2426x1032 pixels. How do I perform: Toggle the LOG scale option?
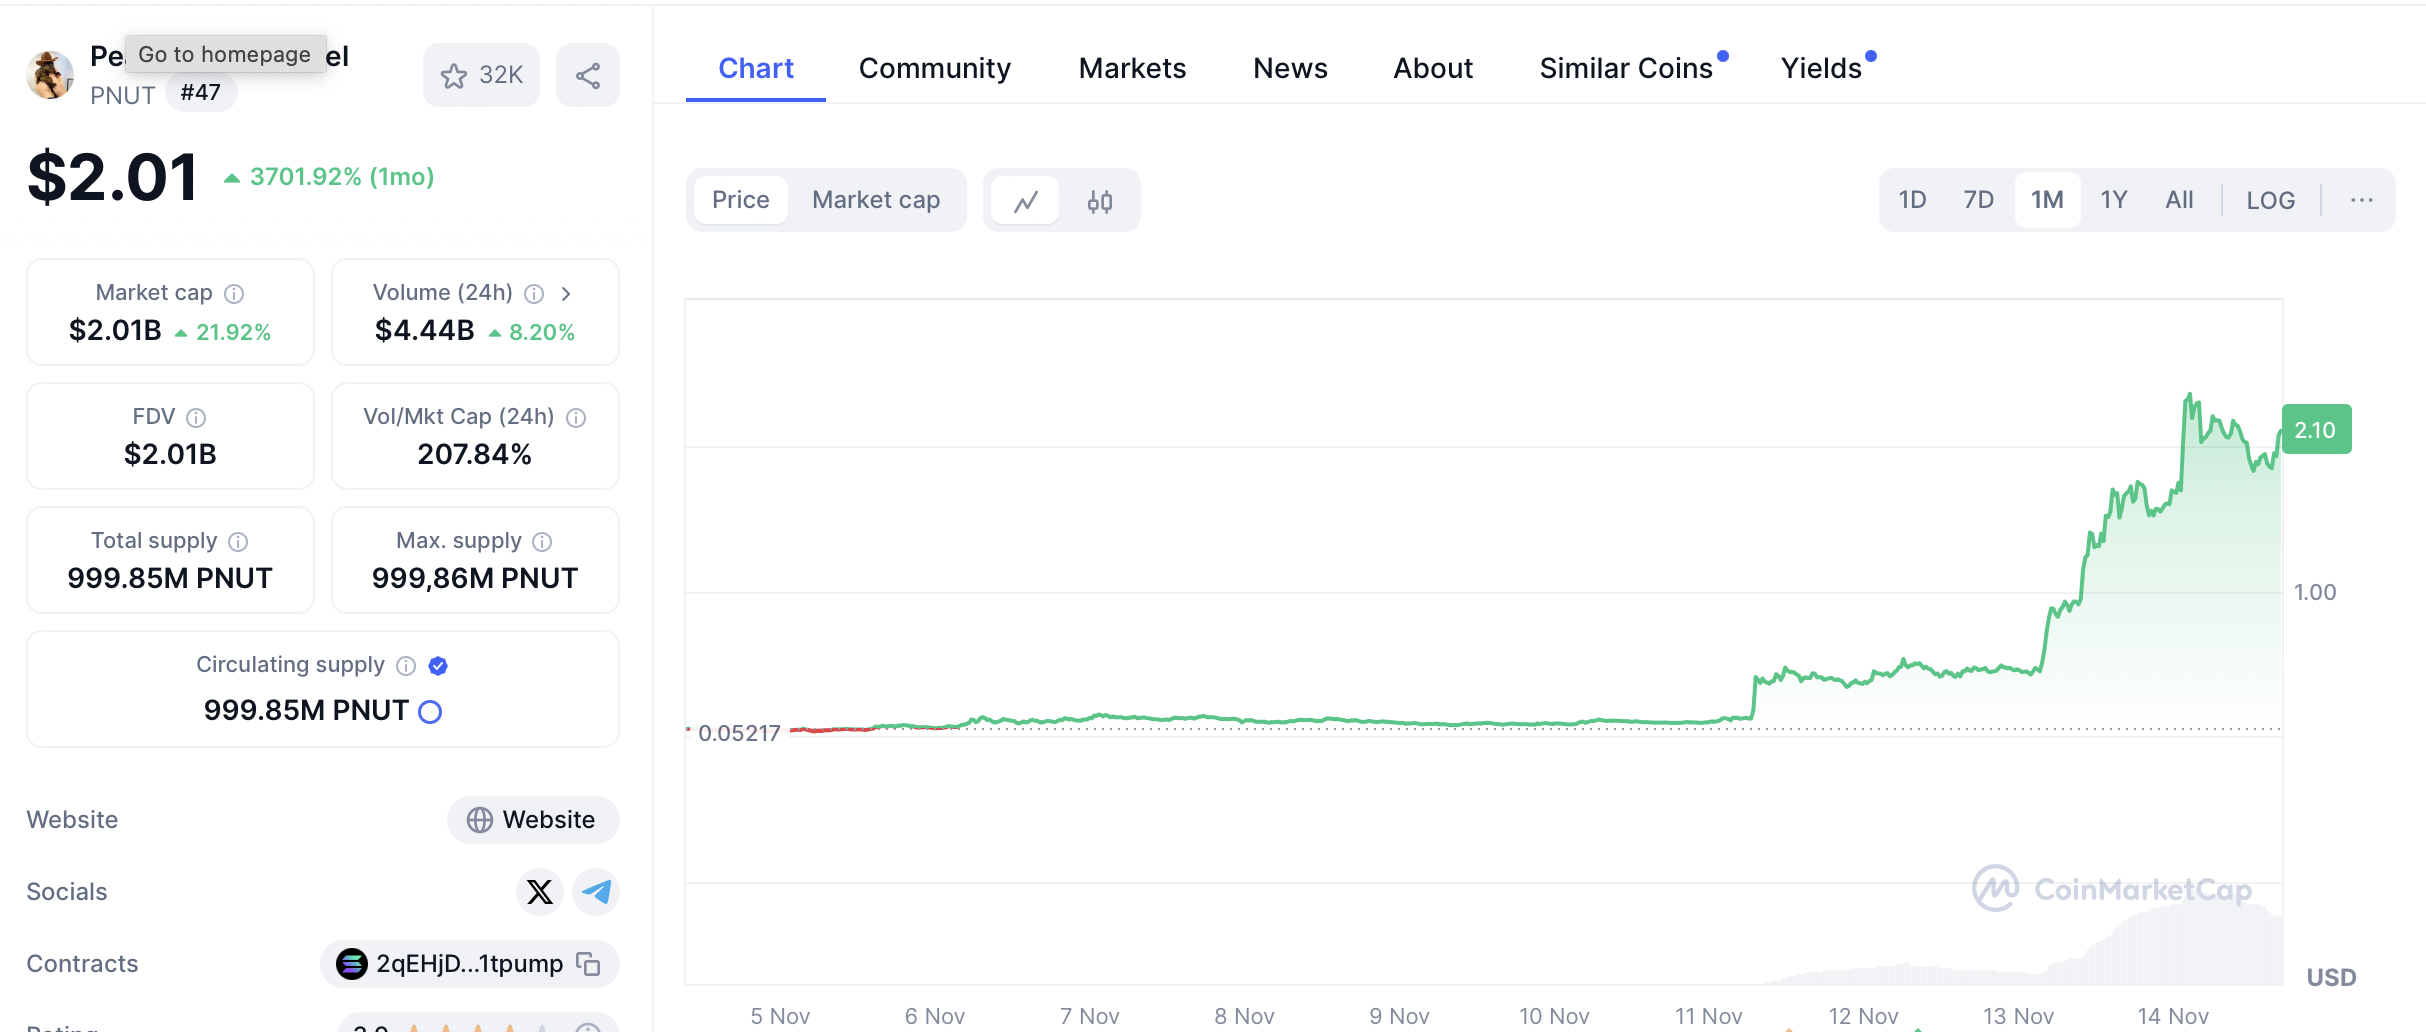click(x=2270, y=200)
